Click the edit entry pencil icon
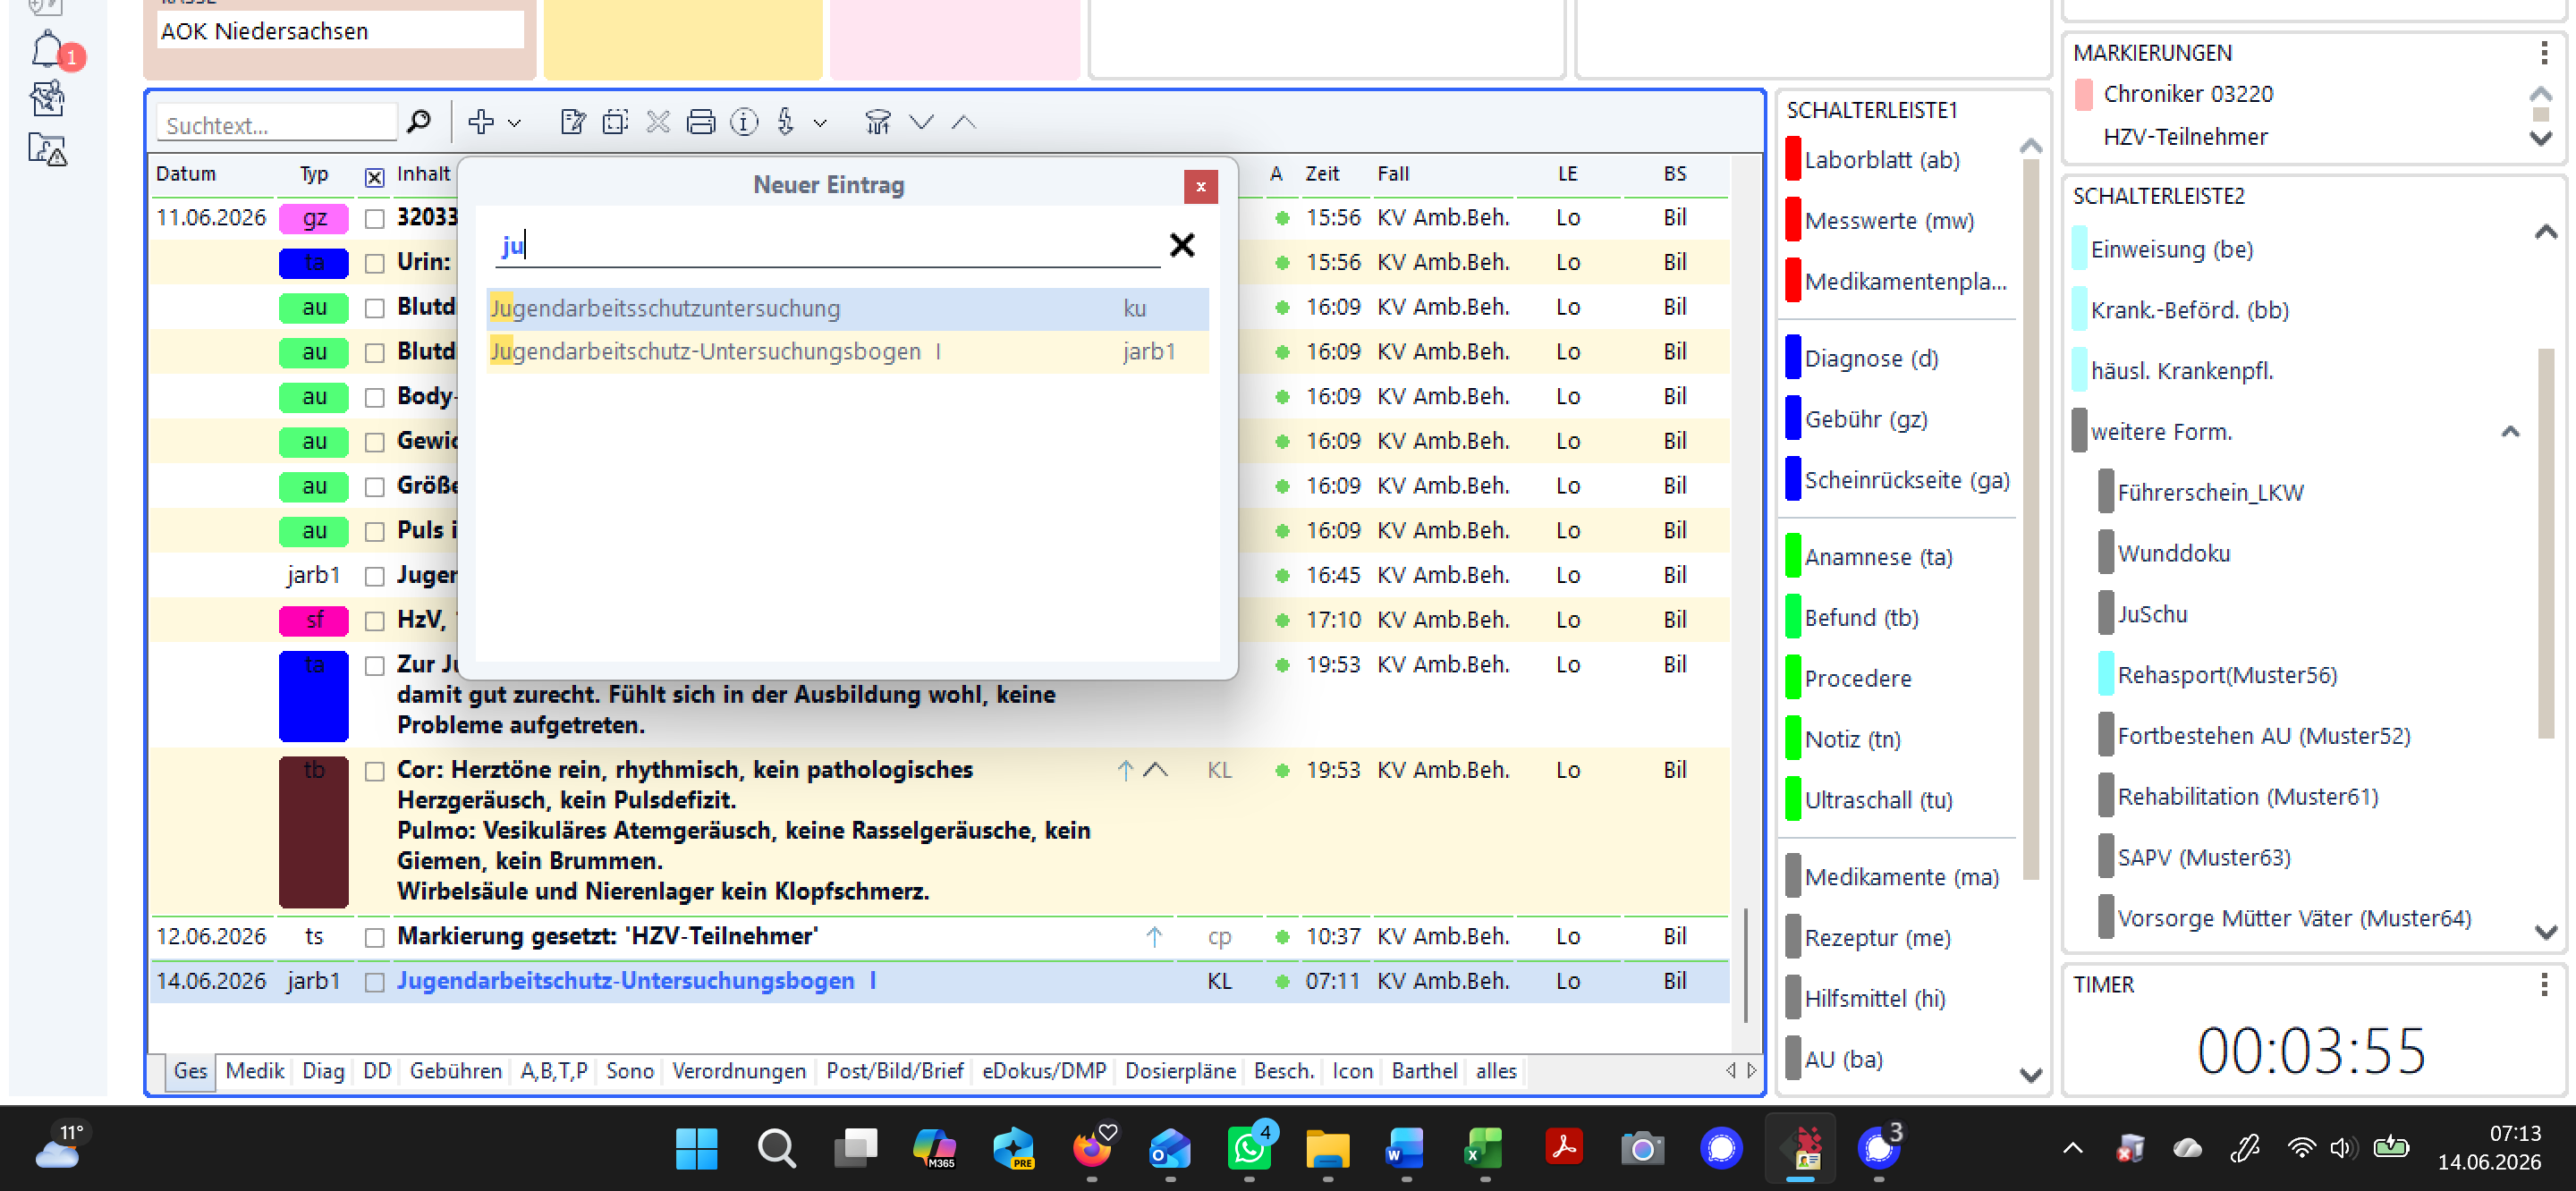Viewport: 2576px width, 1191px height. click(573, 122)
